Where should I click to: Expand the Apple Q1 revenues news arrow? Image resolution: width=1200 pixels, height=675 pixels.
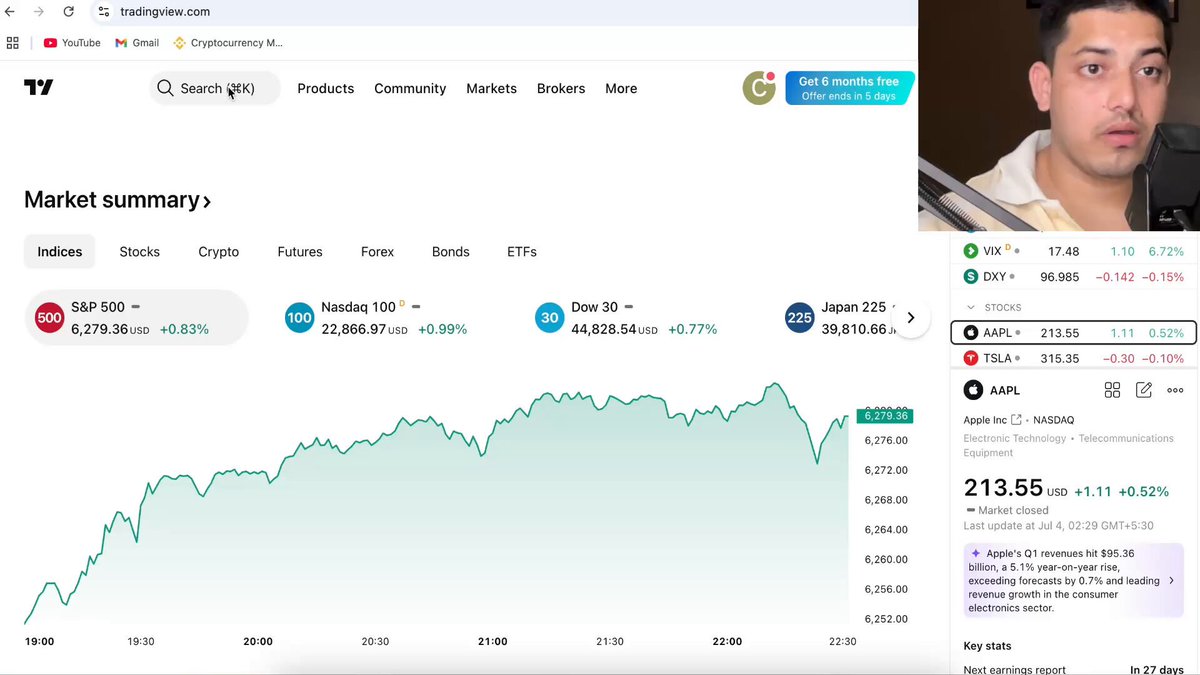coord(1172,580)
